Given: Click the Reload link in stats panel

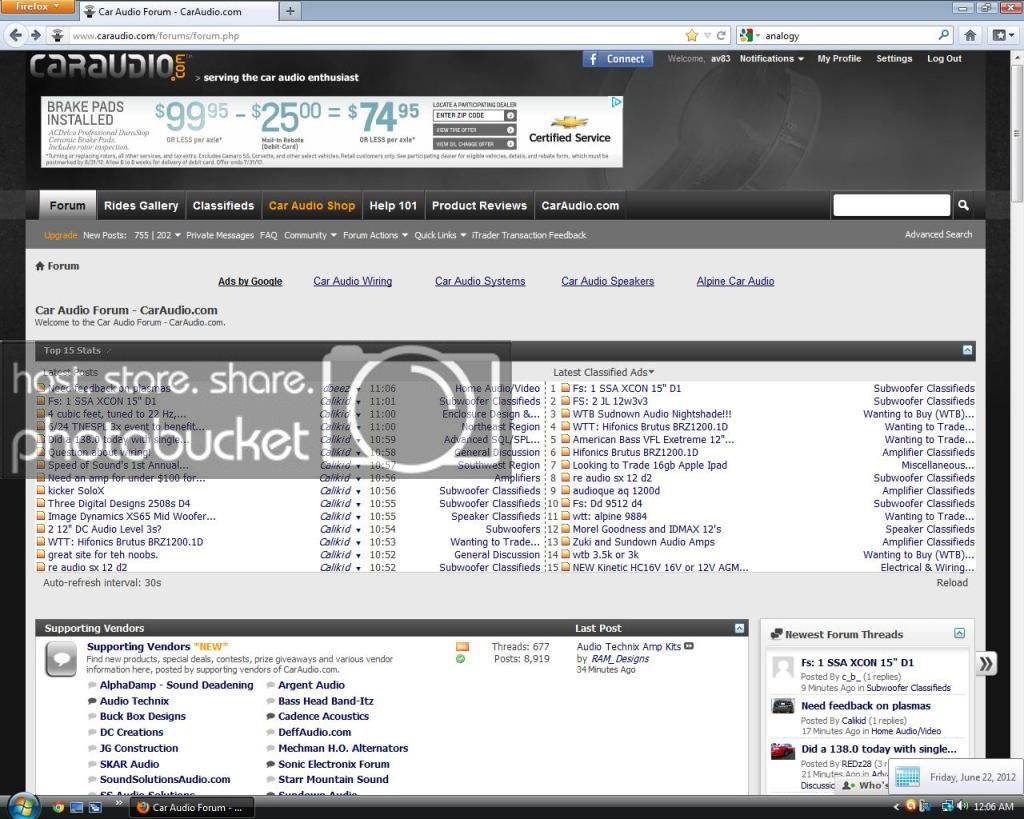Looking at the screenshot, I should coord(952,583).
